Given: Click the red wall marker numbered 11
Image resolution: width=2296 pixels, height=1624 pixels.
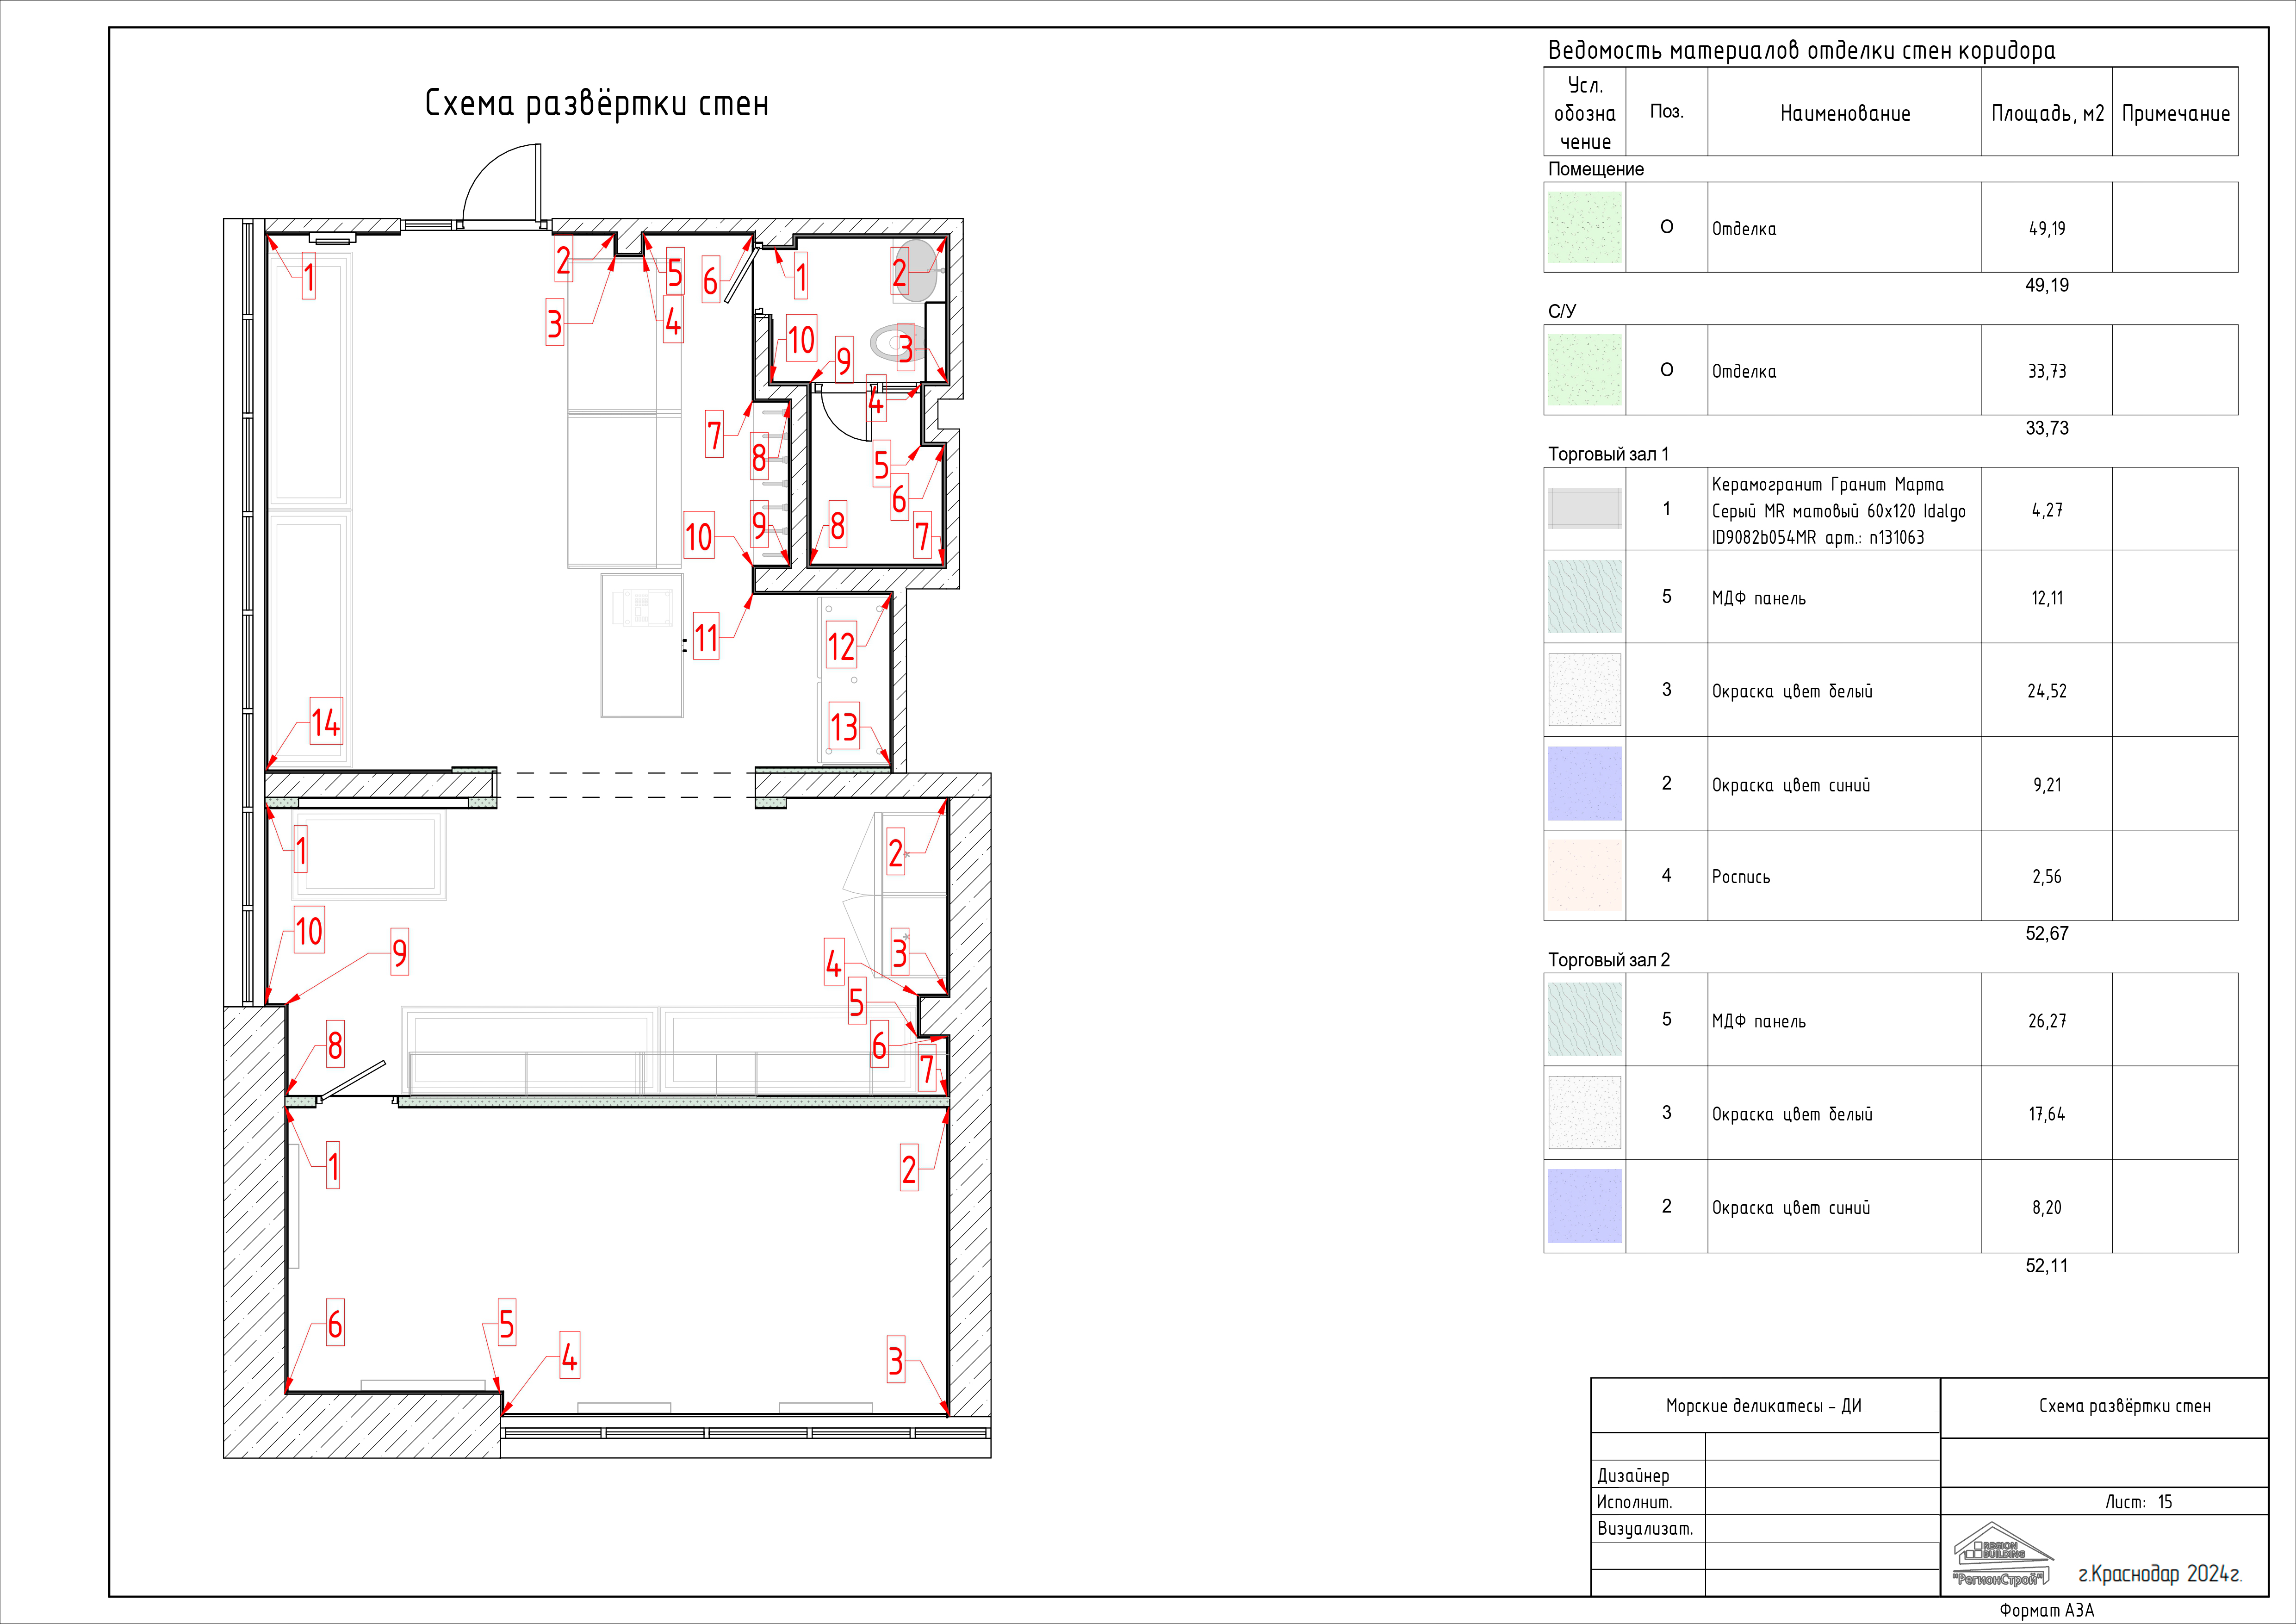Looking at the screenshot, I should (x=706, y=637).
